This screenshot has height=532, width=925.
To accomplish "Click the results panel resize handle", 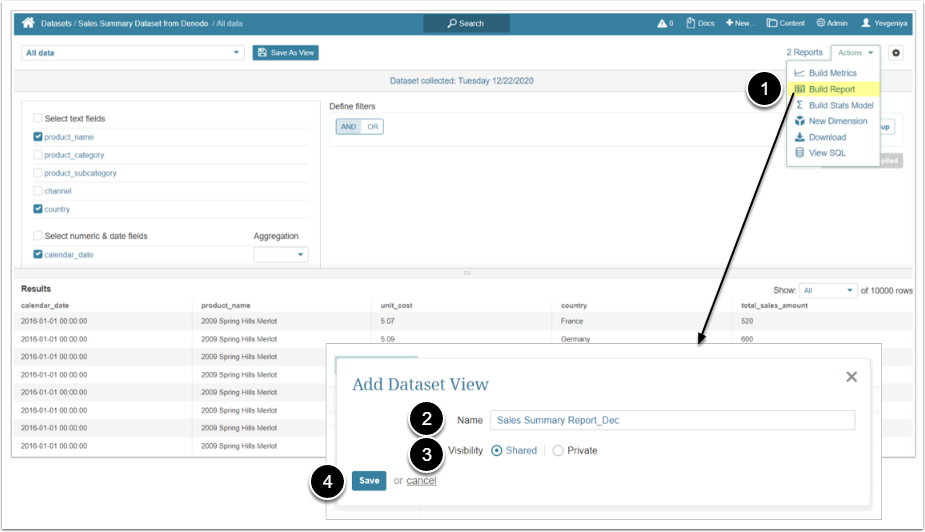I will 467,273.
